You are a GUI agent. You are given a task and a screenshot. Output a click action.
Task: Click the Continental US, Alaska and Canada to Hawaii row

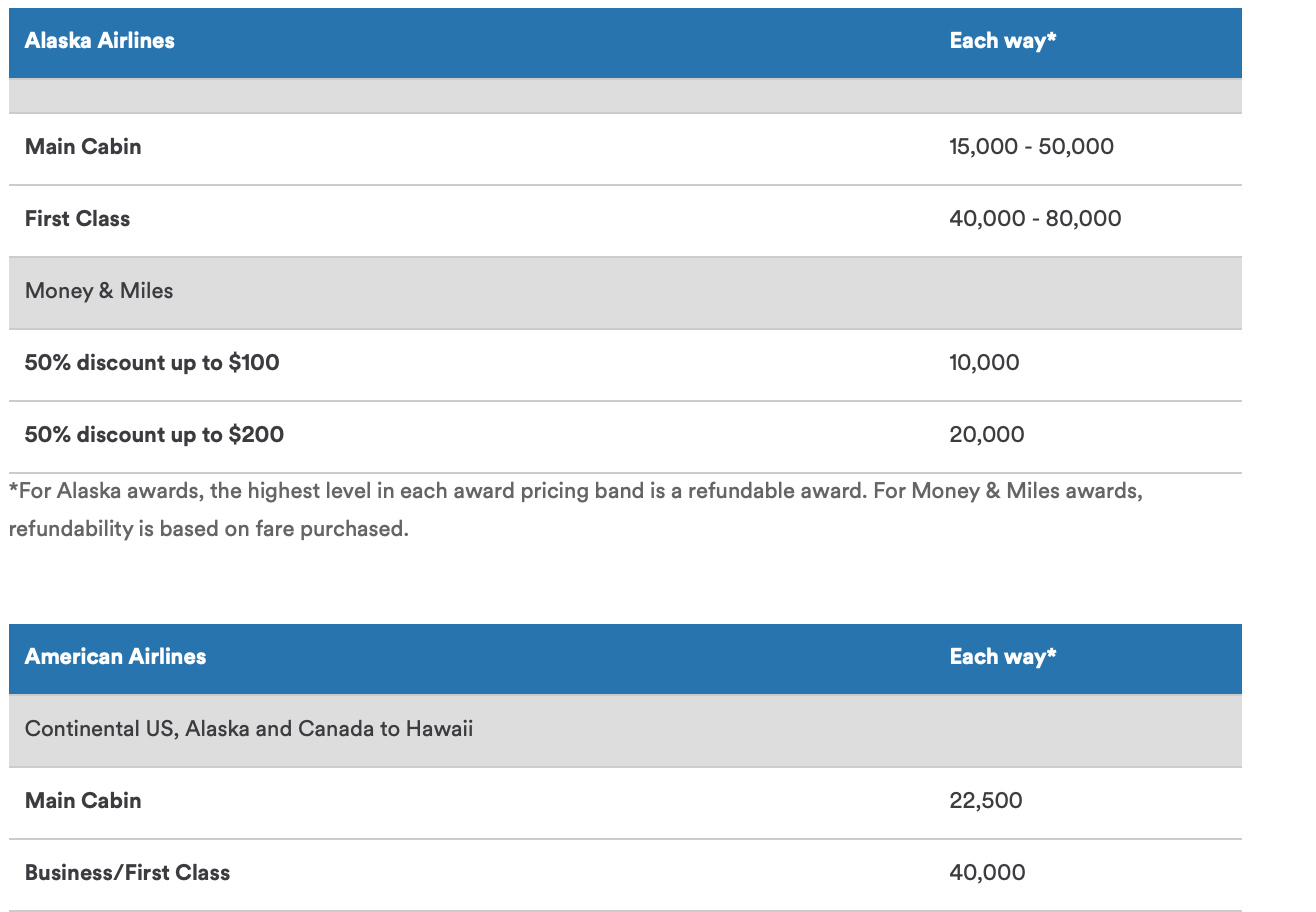(x=249, y=729)
